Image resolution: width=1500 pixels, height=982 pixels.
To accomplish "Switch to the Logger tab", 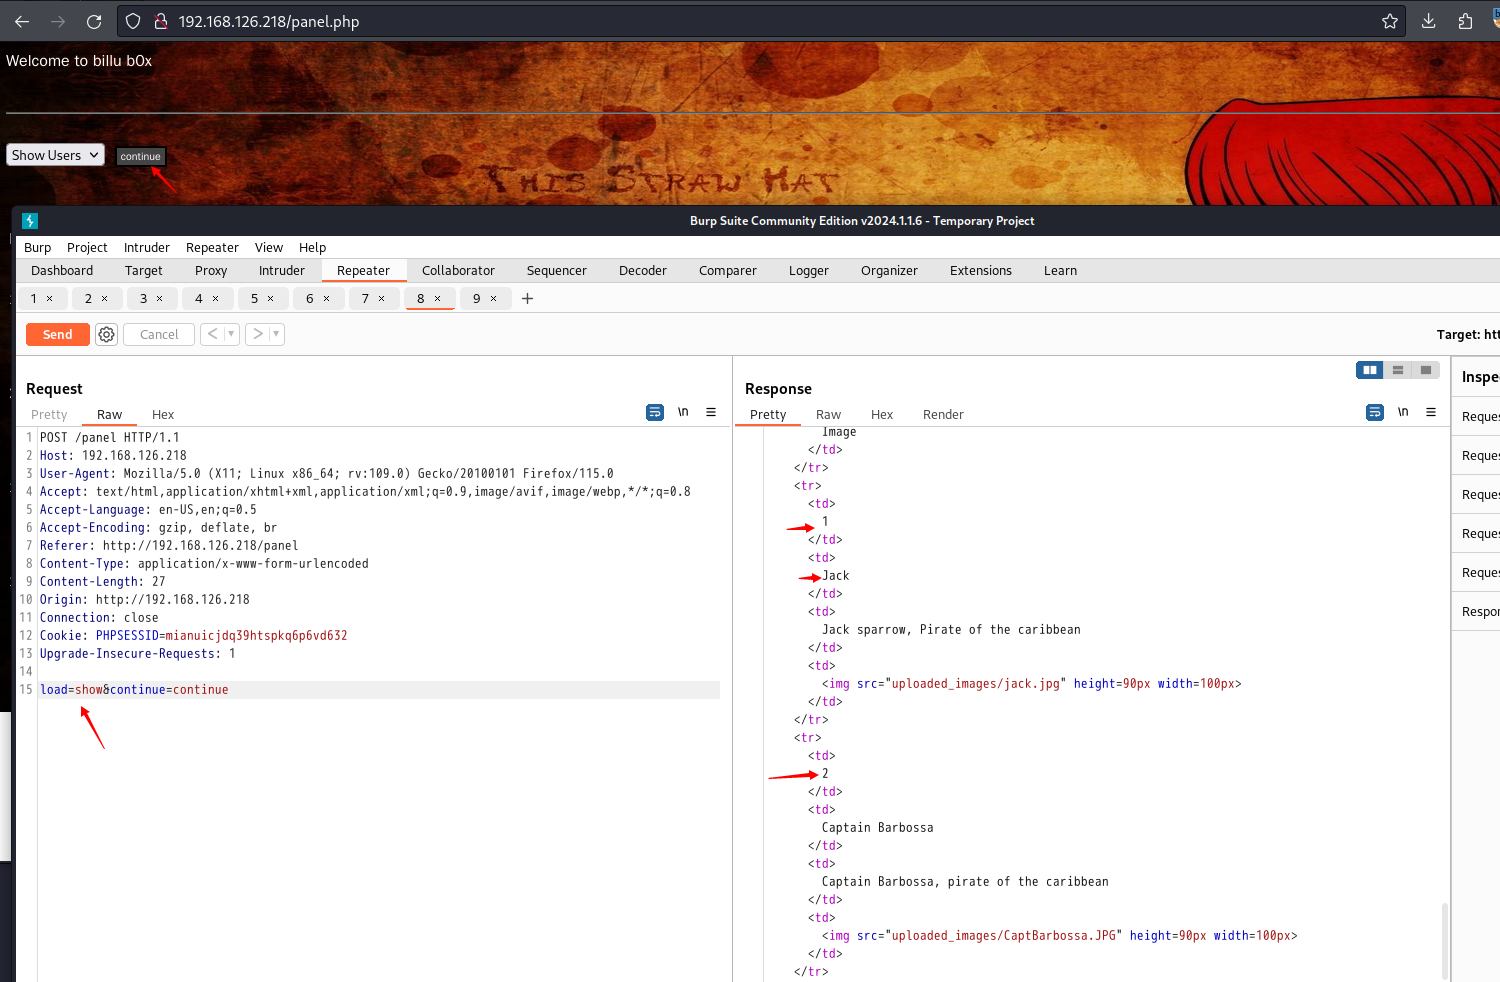I will (x=809, y=271).
